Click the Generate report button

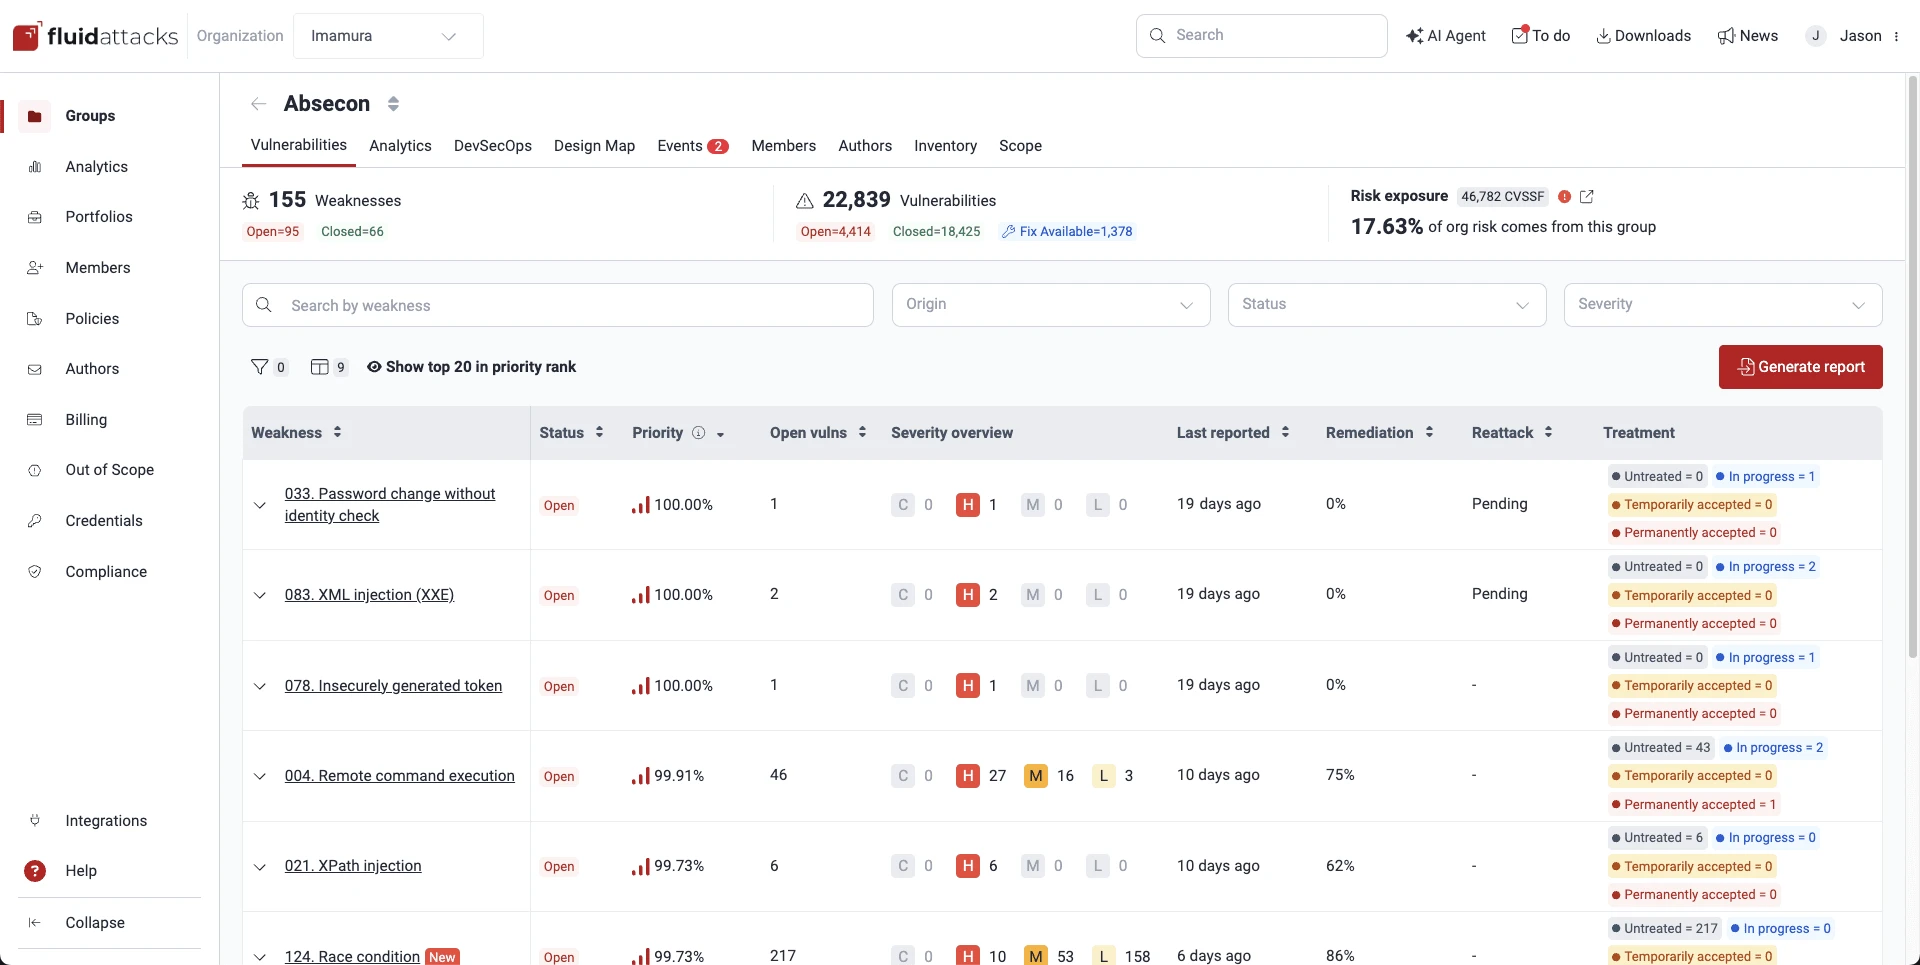click(x=1800, y=367)
